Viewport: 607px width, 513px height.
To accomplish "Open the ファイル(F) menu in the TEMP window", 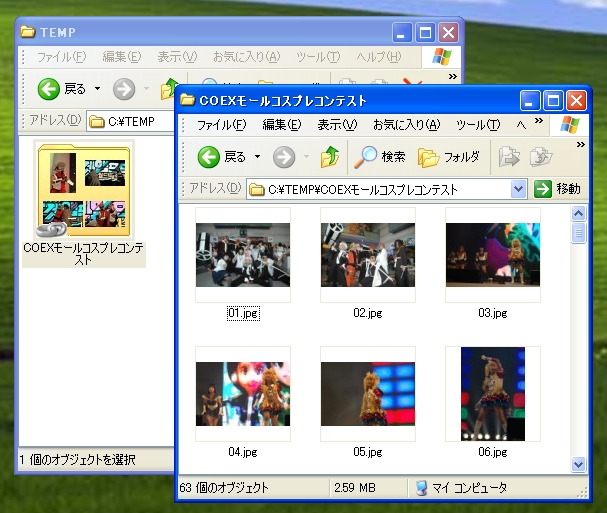I will point(61,57).
